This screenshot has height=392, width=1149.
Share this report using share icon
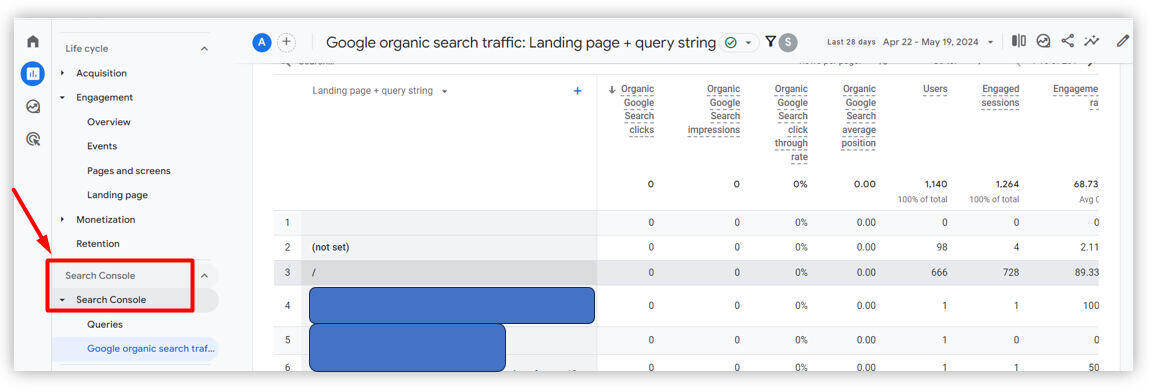[x=1068, y=41]
